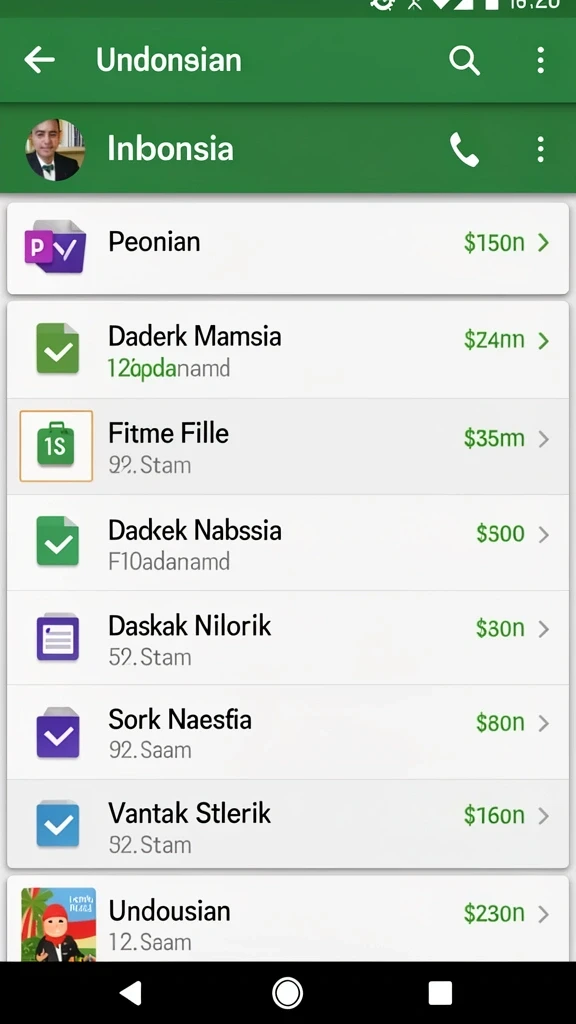This screenshot has width=576, height=1024.
Task: Open the Daskak Nilorik list entry
Action: pyautogui.click(x=288, y=638)
